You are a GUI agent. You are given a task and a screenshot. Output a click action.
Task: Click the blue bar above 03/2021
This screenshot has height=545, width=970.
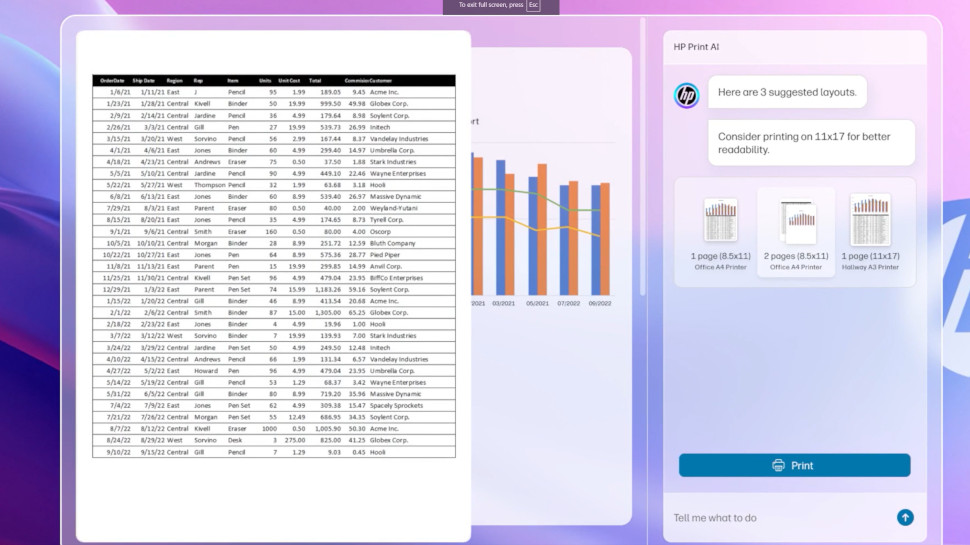point(500,228)
